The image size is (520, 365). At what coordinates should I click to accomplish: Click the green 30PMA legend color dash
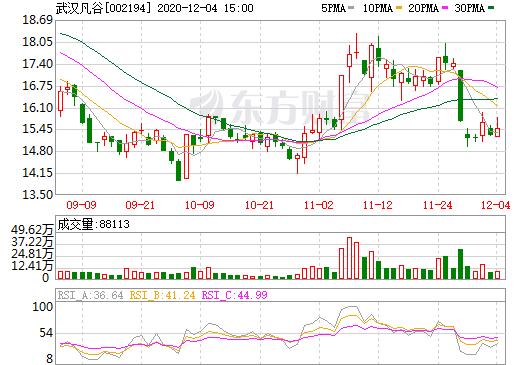[490, 8]
